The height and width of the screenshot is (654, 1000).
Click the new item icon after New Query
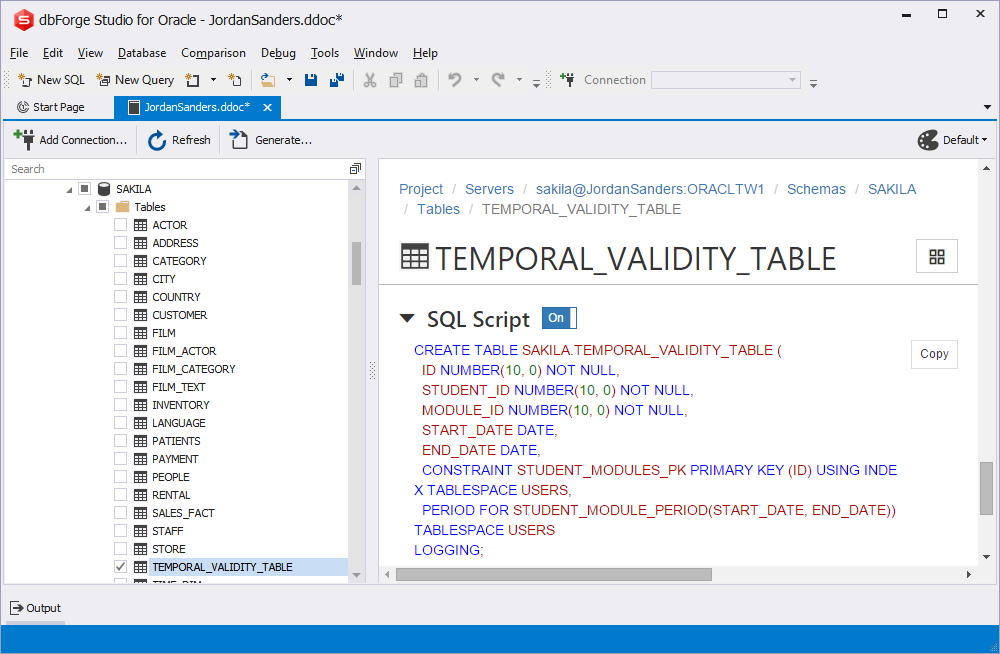(x=192, y=80)
